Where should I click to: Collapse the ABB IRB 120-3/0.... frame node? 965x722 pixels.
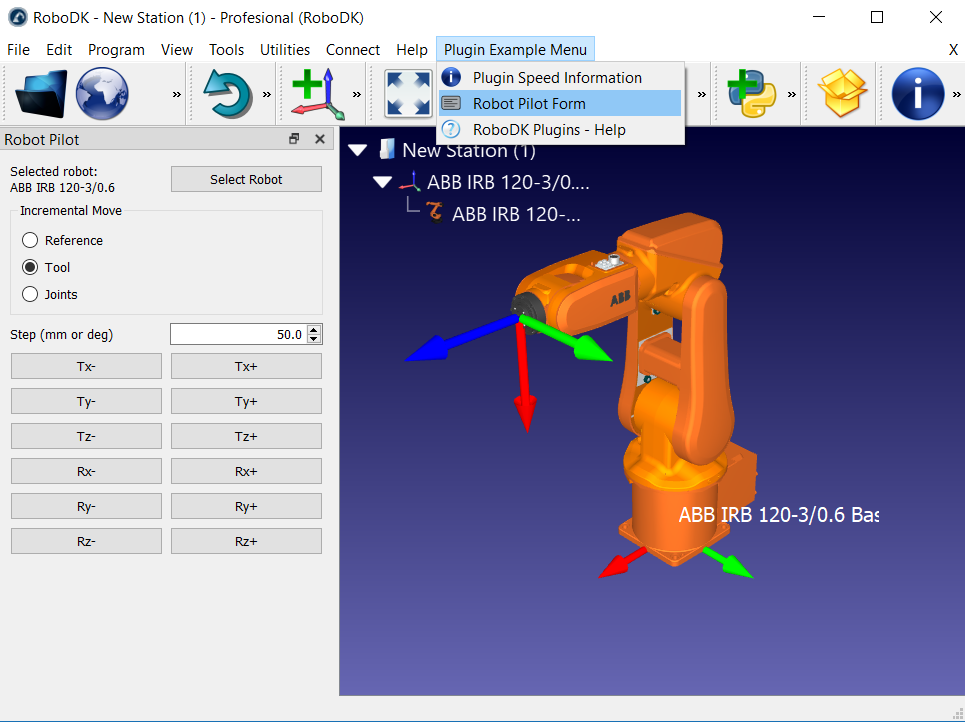coord(383,182)
